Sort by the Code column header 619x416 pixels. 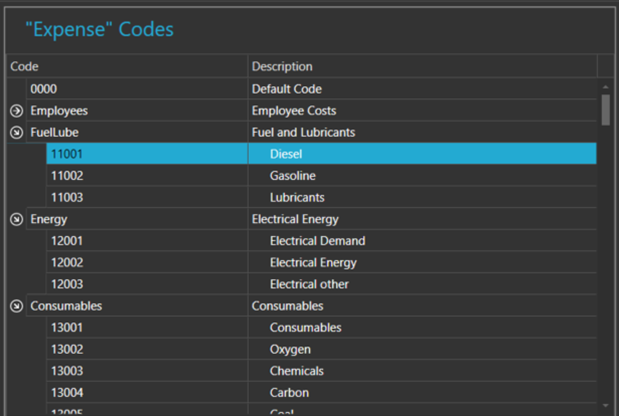(125, 66)
